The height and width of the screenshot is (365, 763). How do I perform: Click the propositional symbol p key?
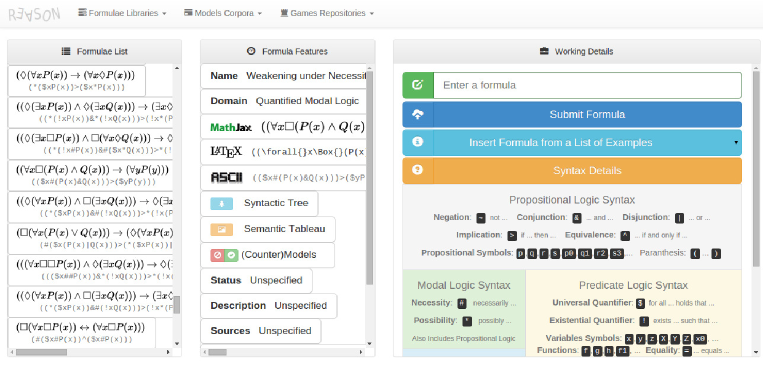click(521, 253)
